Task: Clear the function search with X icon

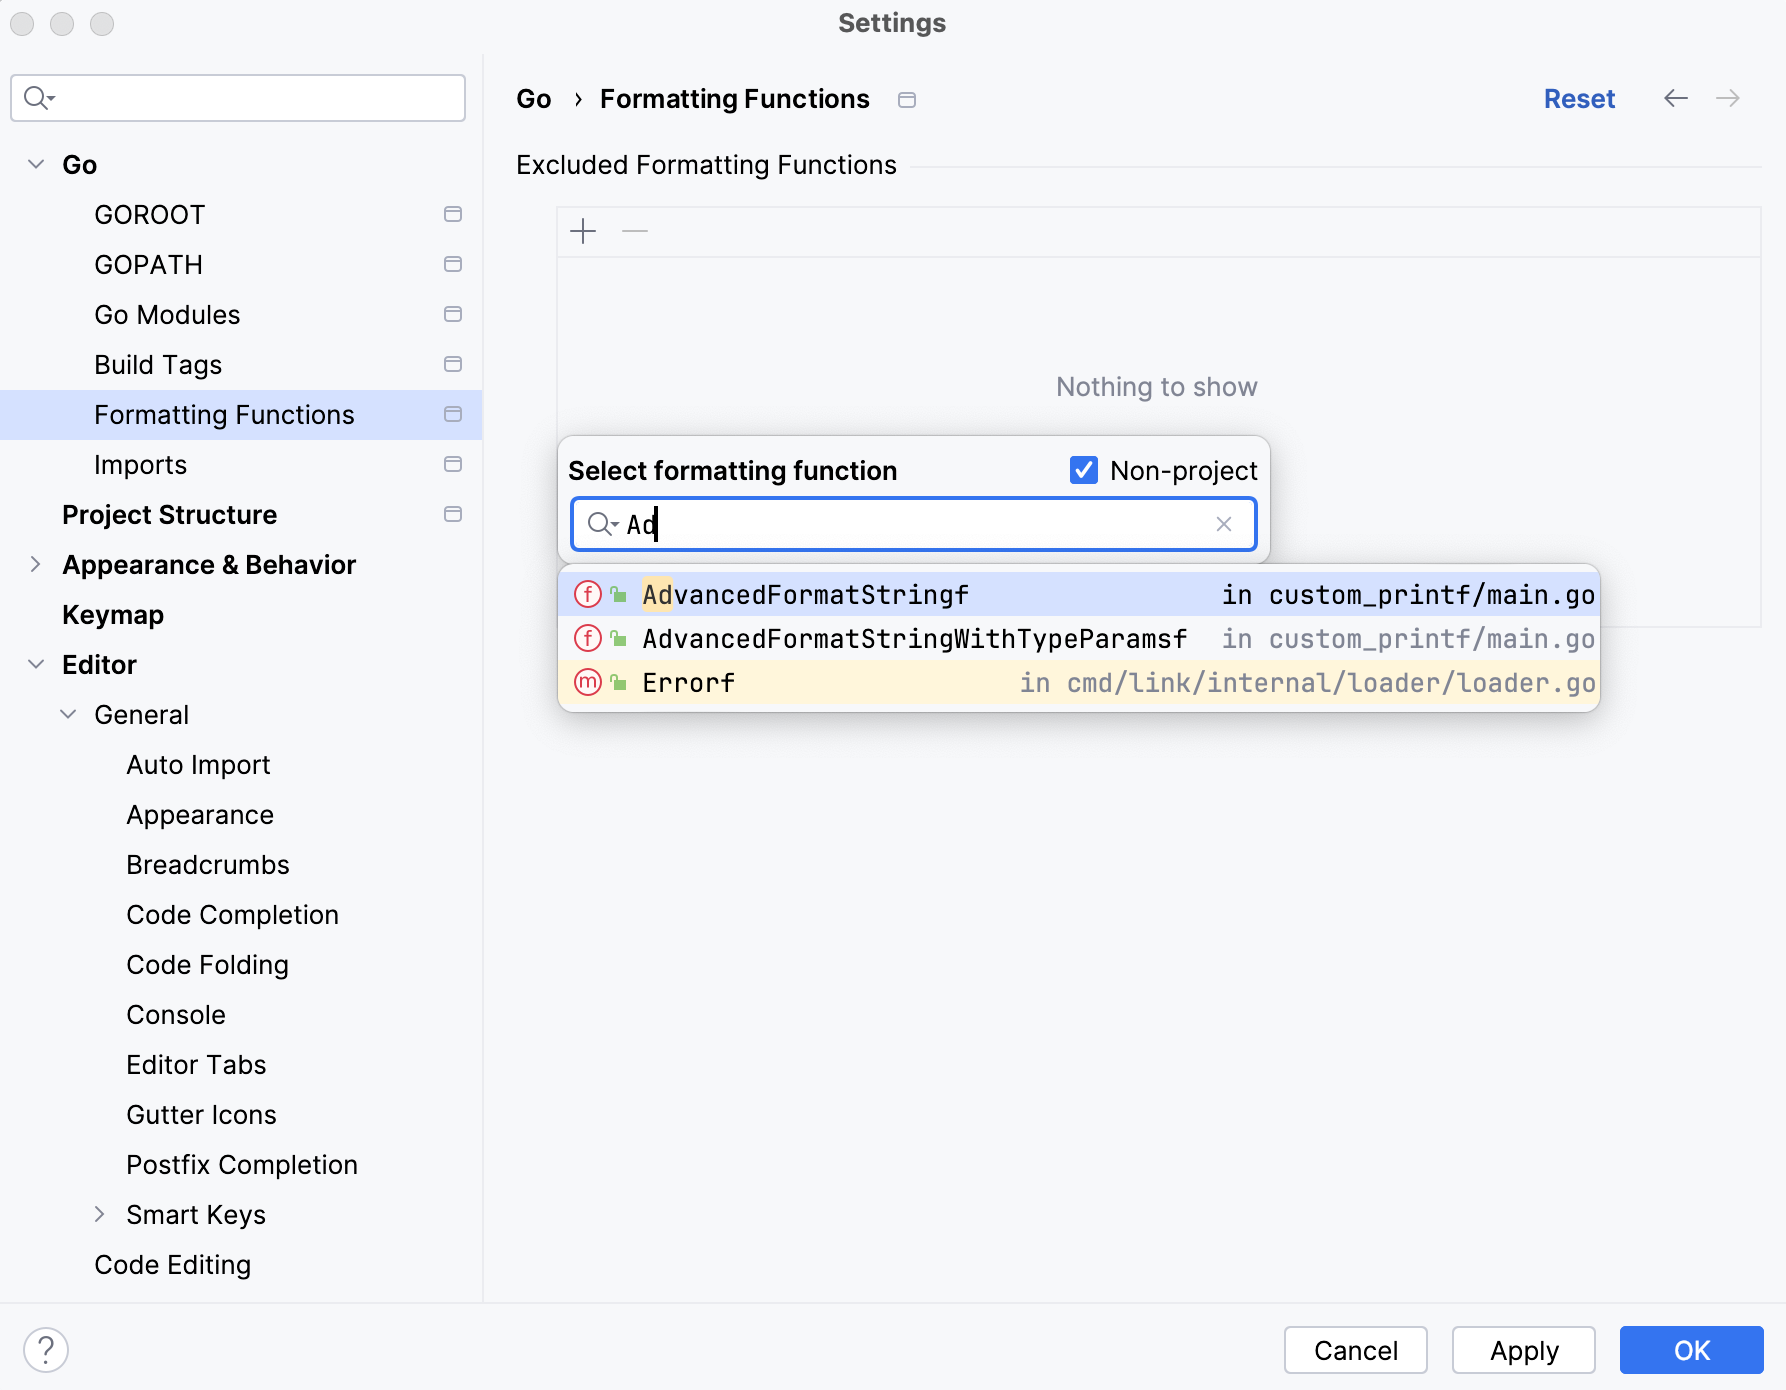Action: (x=1223, y=524)
